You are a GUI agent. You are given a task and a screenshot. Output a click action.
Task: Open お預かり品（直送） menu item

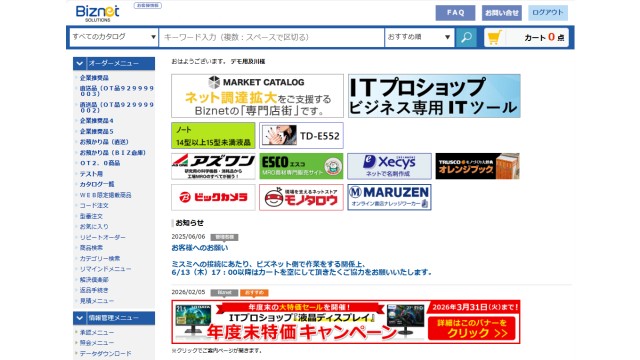(104, 142)
